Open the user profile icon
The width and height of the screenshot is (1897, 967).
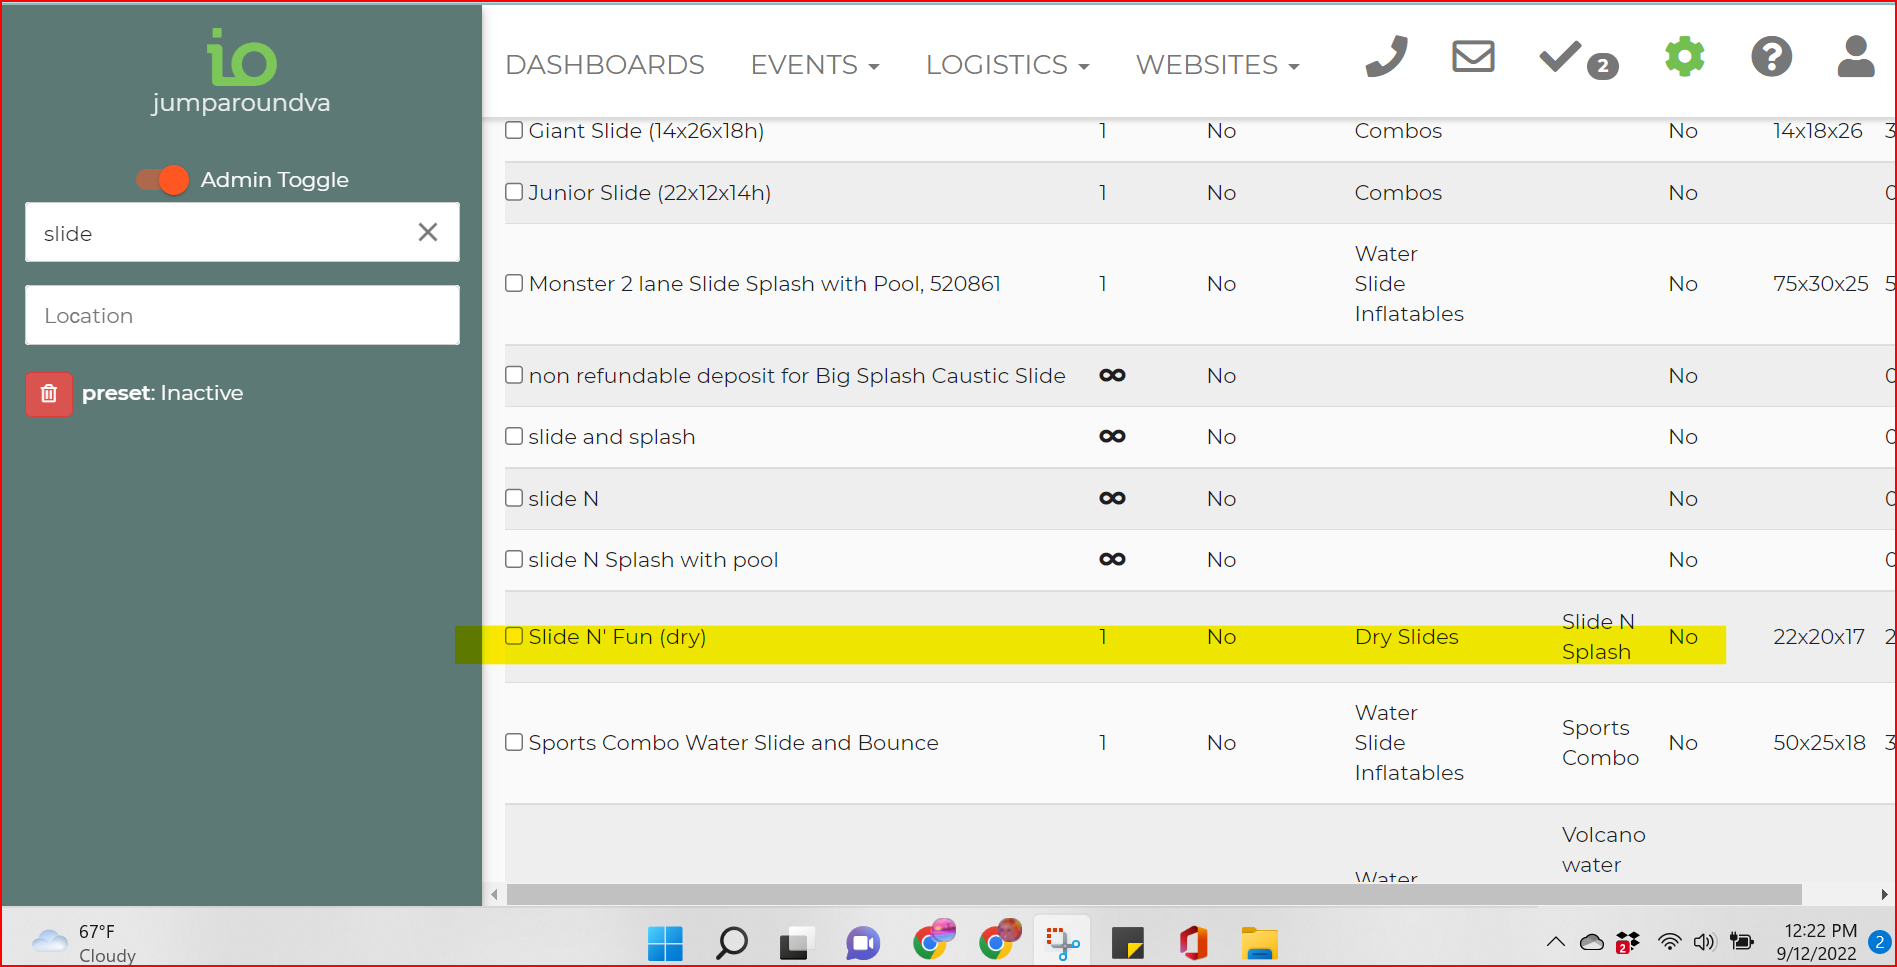1855,57
